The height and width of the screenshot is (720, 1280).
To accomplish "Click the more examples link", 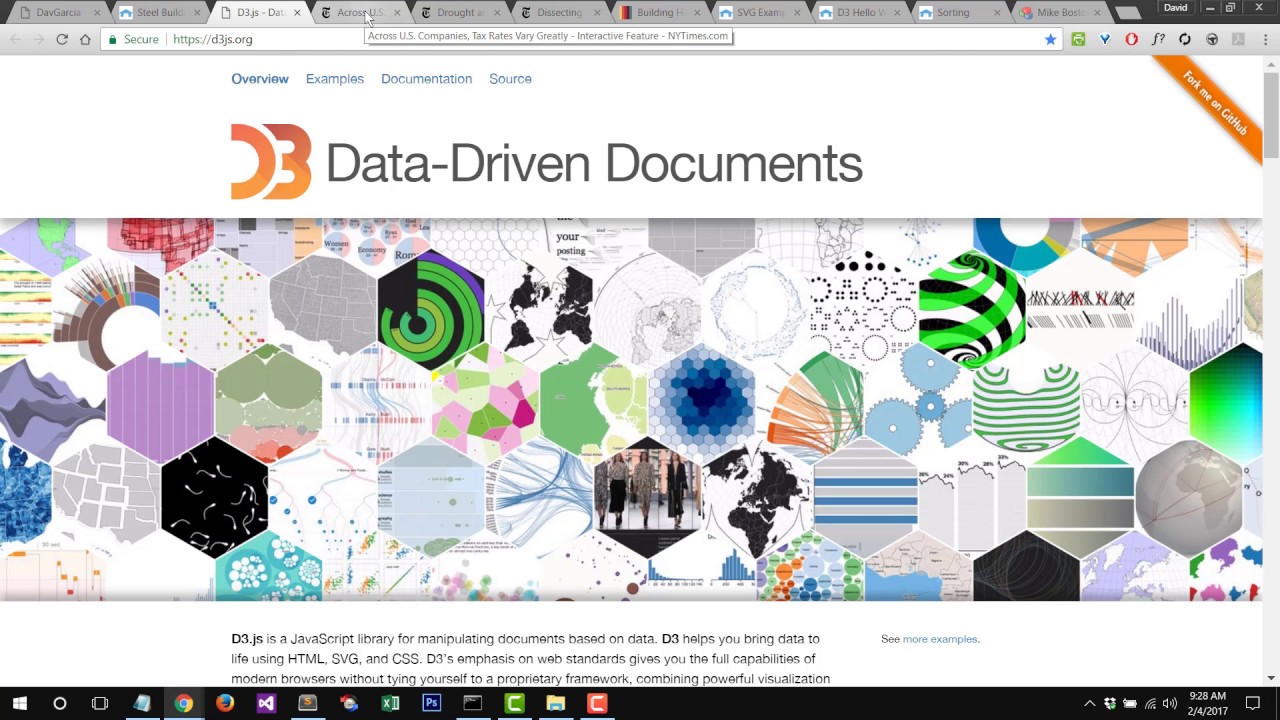I will click(x=940, y=639).
